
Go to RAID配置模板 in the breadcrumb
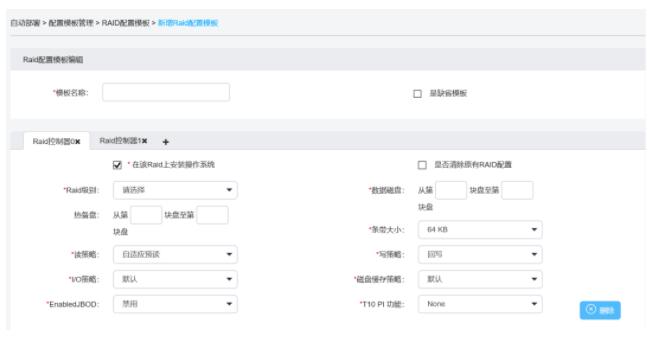126,23
